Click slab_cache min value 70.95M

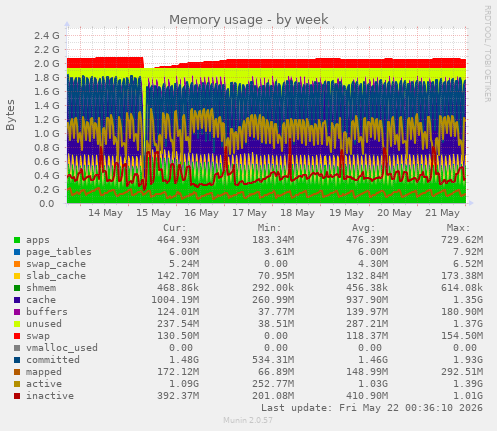click(x=276, y=276)
